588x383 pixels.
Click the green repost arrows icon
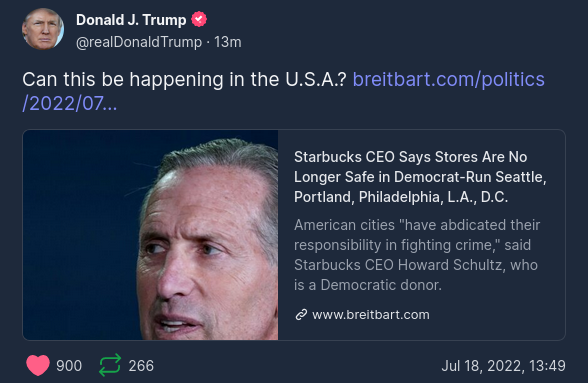pyautogui.click(x=110, y=365)
